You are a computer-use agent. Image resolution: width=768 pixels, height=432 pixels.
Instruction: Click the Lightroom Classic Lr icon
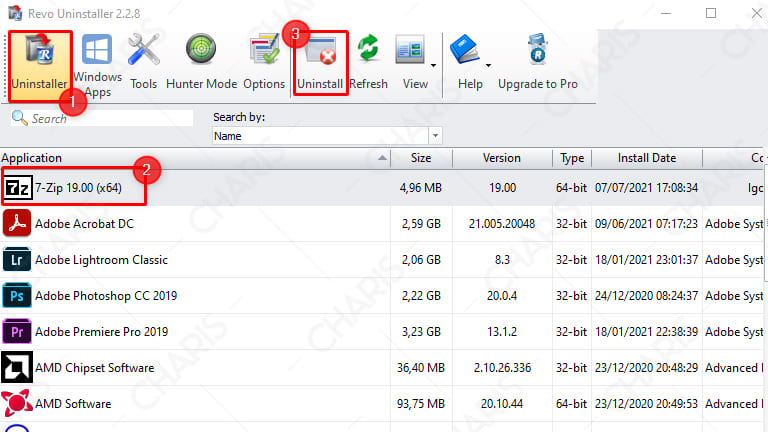click(x=17, y=260)
